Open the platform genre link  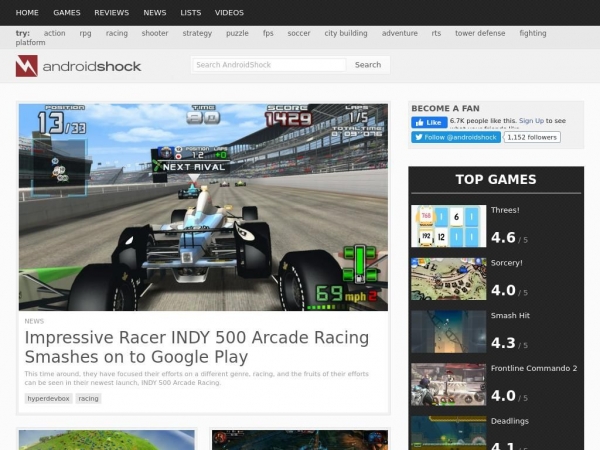click(30, 42)
